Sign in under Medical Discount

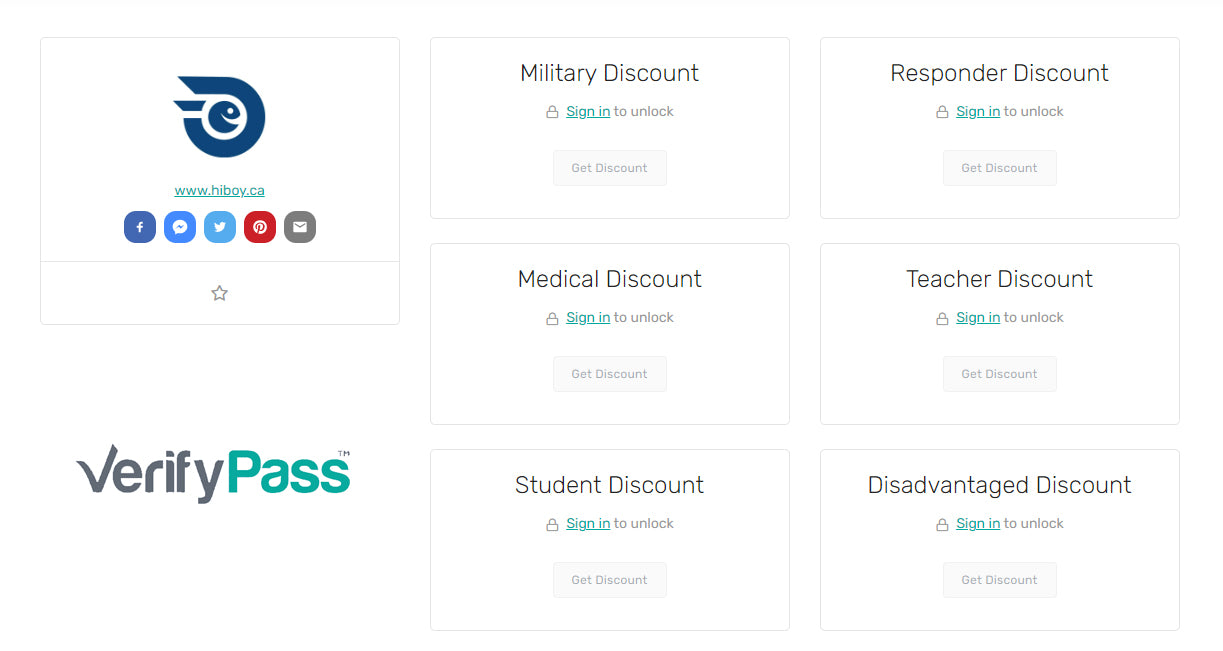click(x=588, y=318)
